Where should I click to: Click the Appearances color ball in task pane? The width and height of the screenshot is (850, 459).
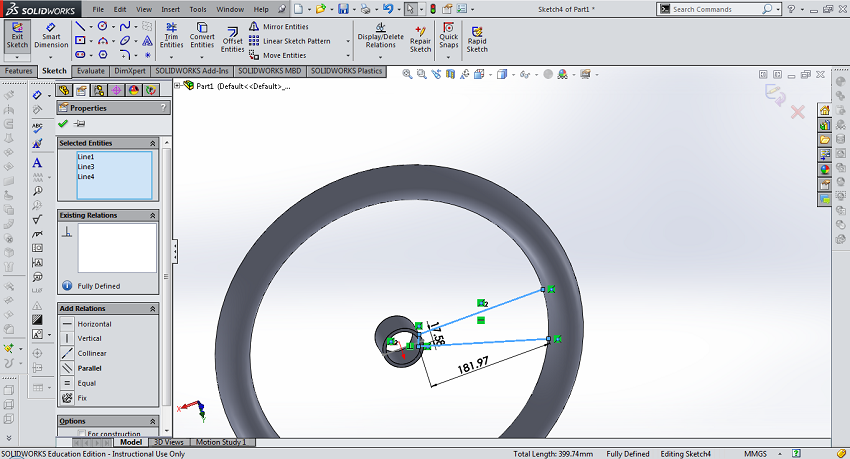click(825, 169)
